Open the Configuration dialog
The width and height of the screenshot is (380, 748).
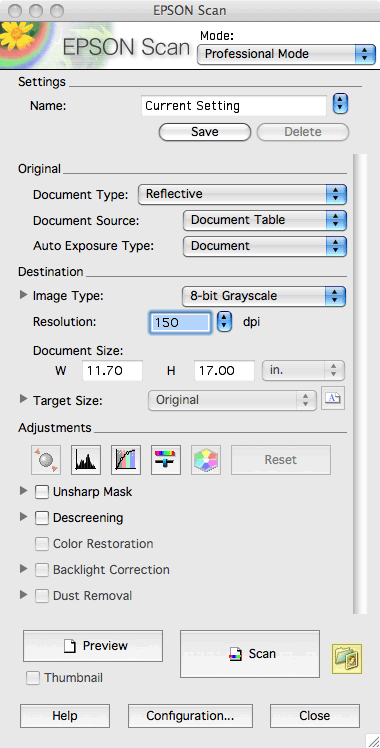tap(190, 716)
